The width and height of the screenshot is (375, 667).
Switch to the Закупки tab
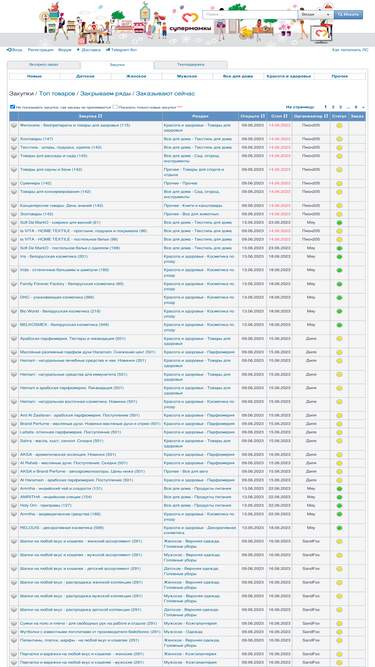(x=117, y=65)
